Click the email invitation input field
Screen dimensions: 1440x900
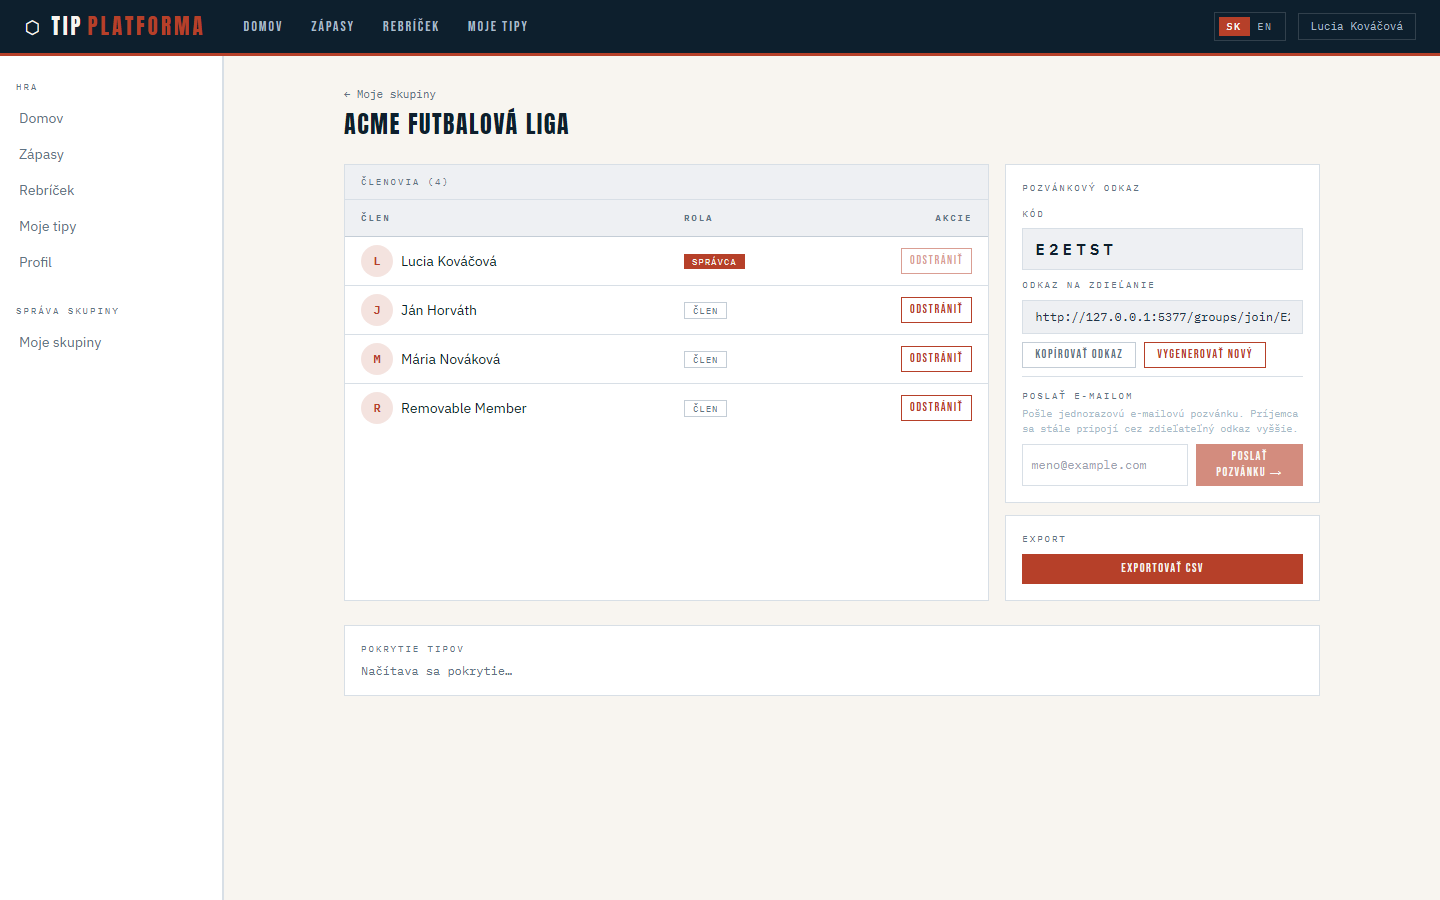[1104, 465]
